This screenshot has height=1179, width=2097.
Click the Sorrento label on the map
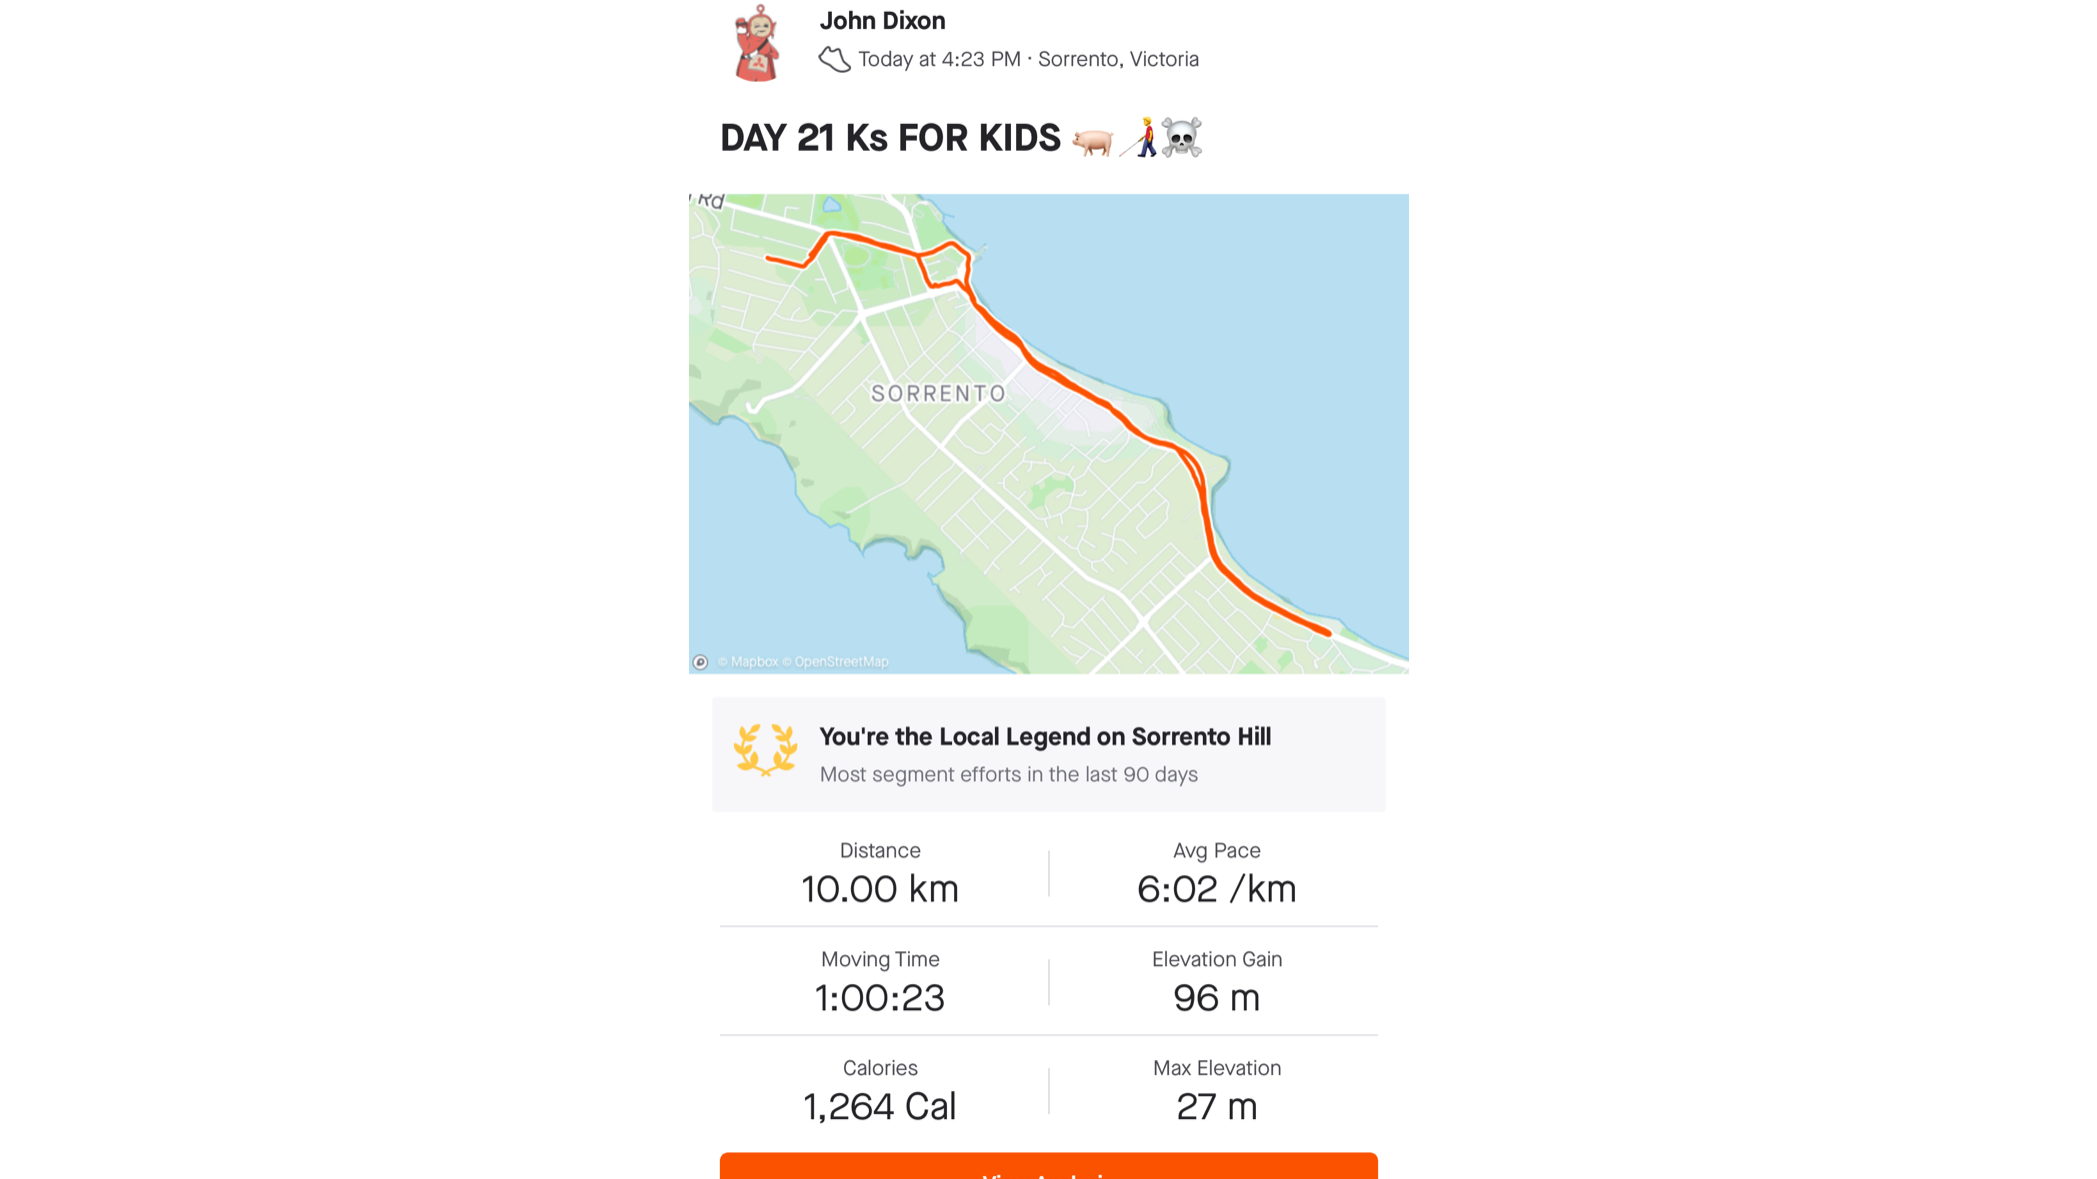[x=938, y=394]
